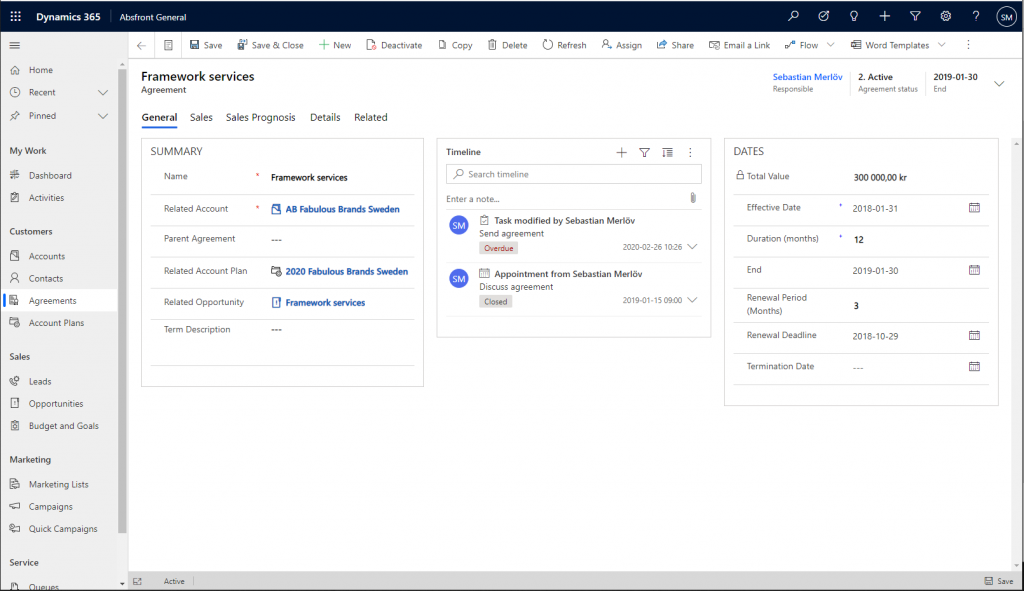Open the Flow dropdown arrow
1024x591 pixels.
(831, 45)
